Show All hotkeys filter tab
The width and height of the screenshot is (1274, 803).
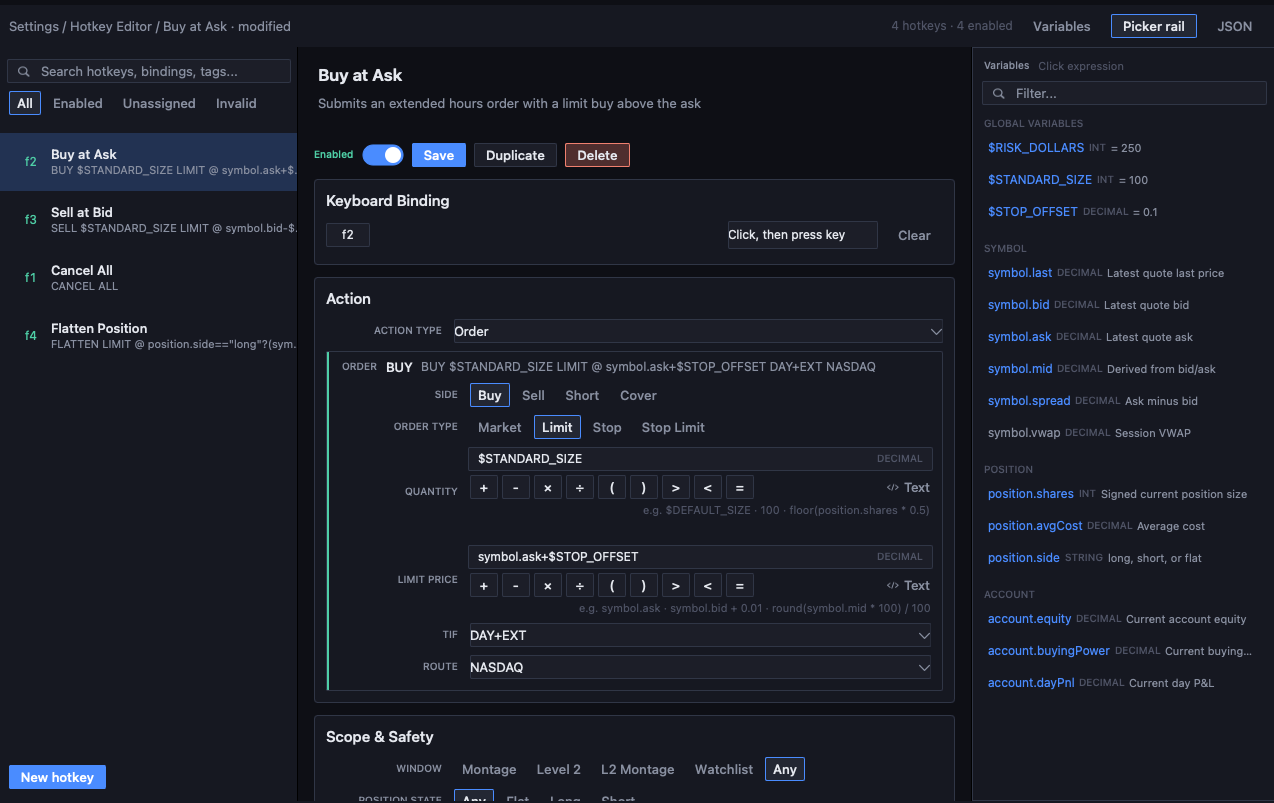coord(25,103)
